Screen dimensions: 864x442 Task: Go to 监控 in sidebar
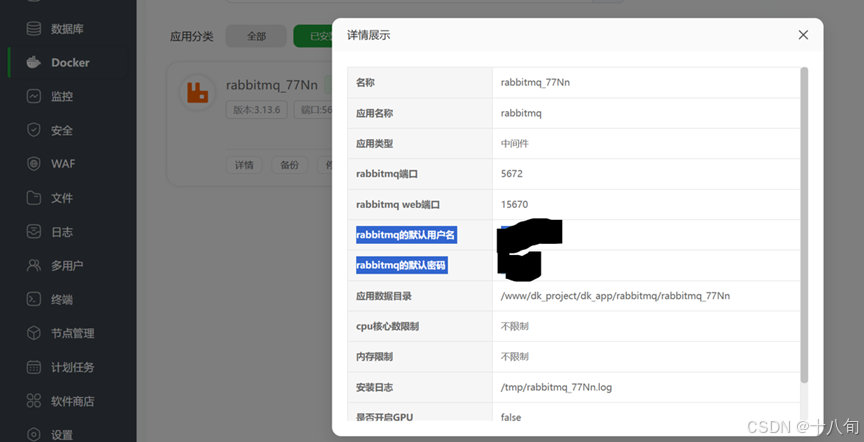62,96
